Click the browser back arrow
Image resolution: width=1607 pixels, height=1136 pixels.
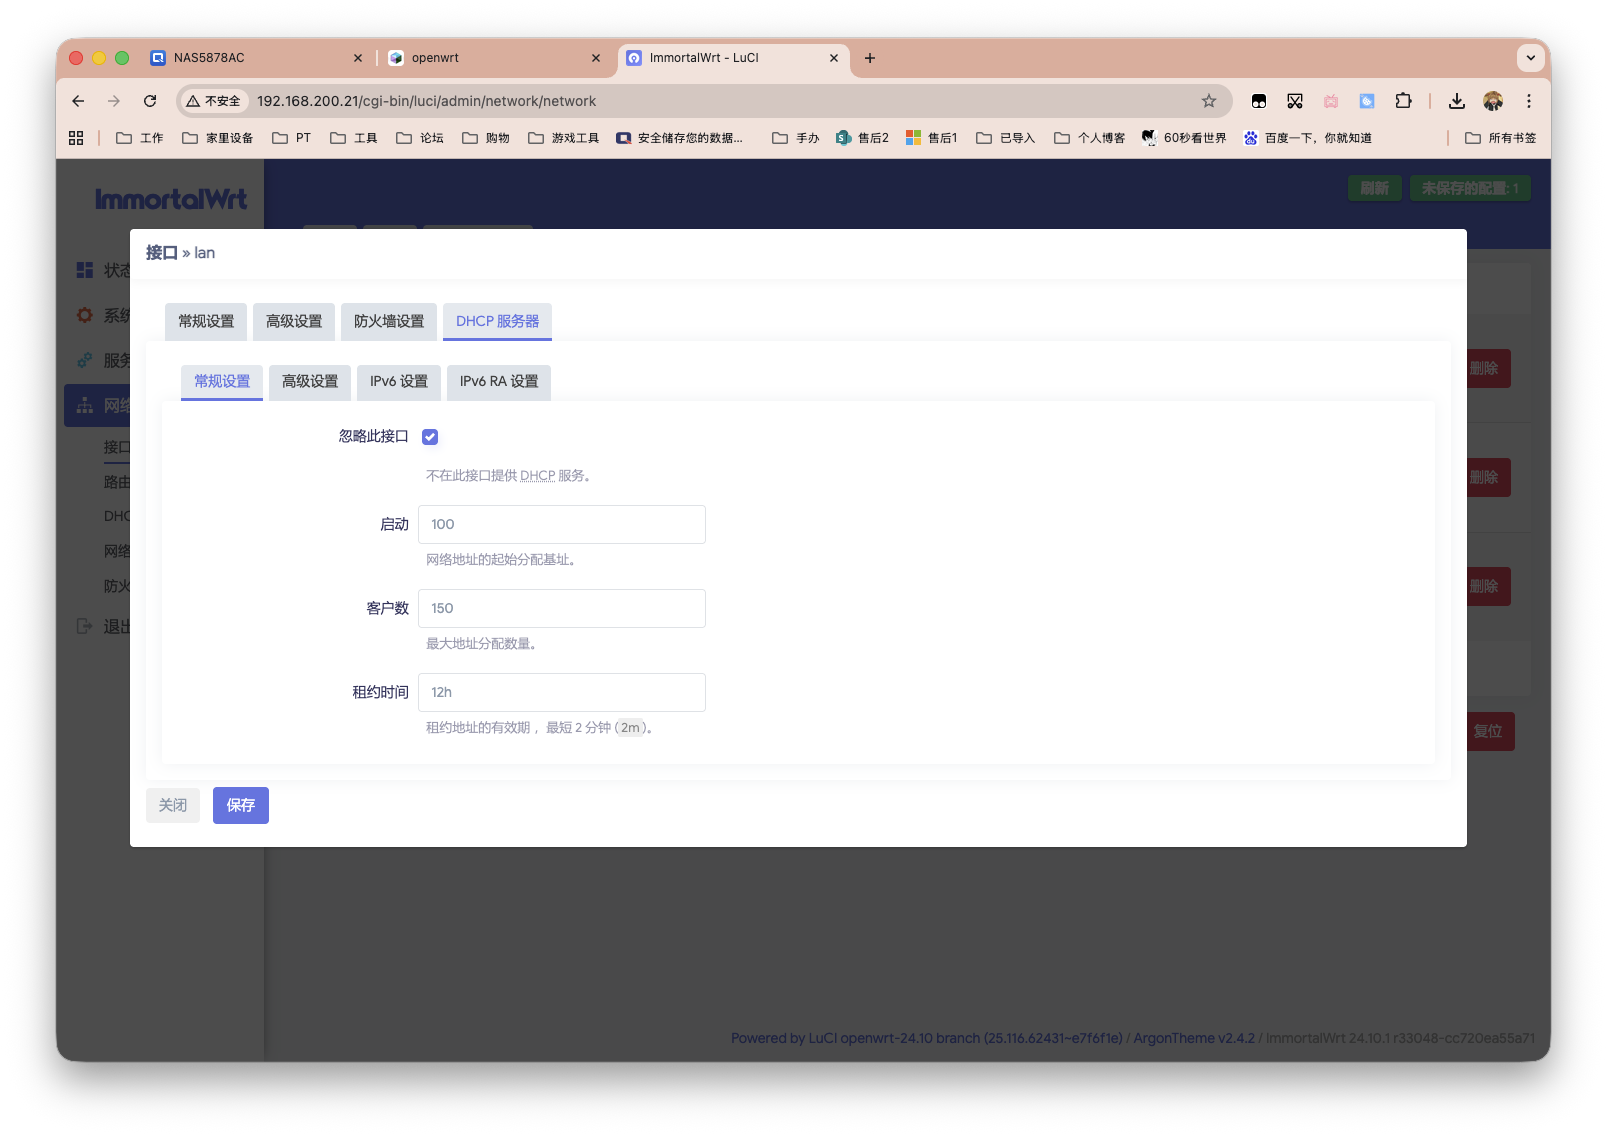78,101
